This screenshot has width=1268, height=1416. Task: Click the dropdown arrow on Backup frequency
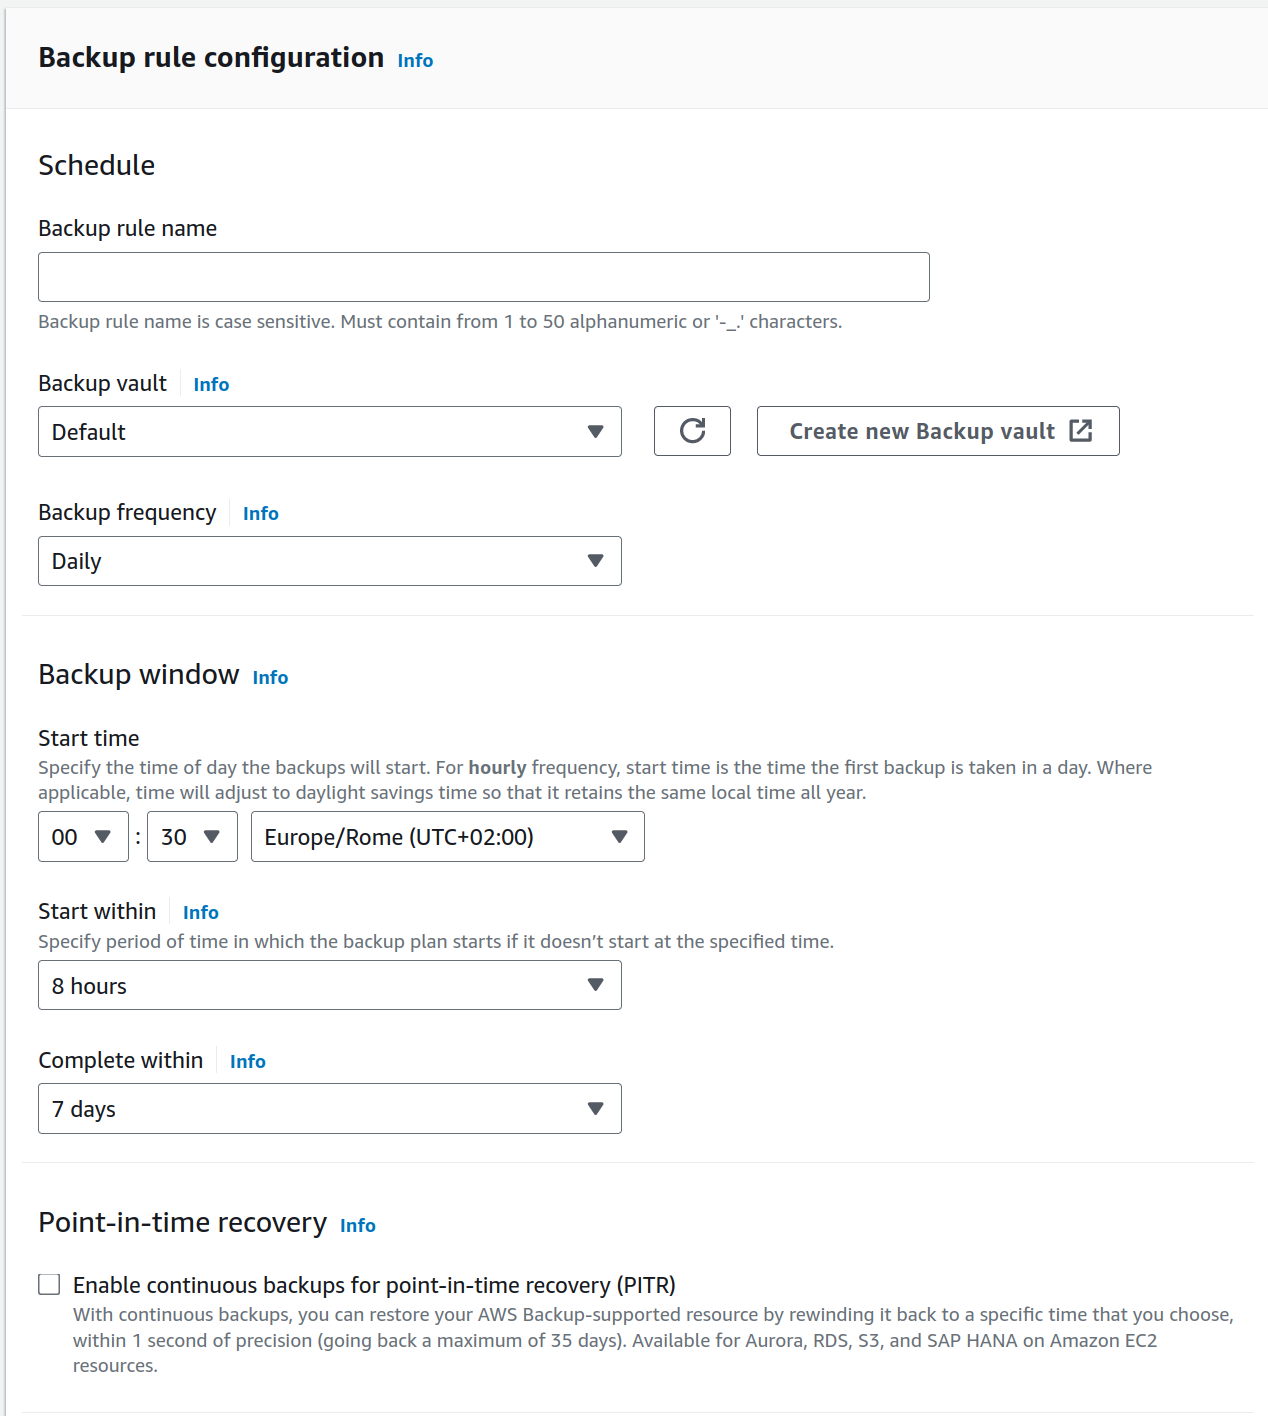(x=594, y=561)
